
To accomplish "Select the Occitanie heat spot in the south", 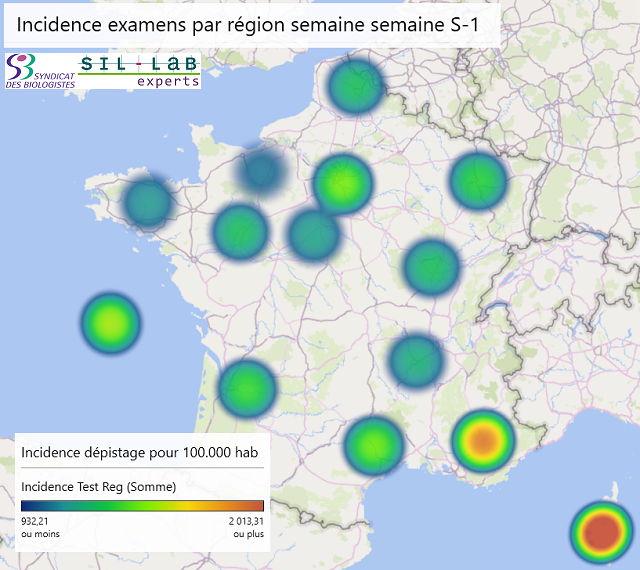I will point(373,443).
